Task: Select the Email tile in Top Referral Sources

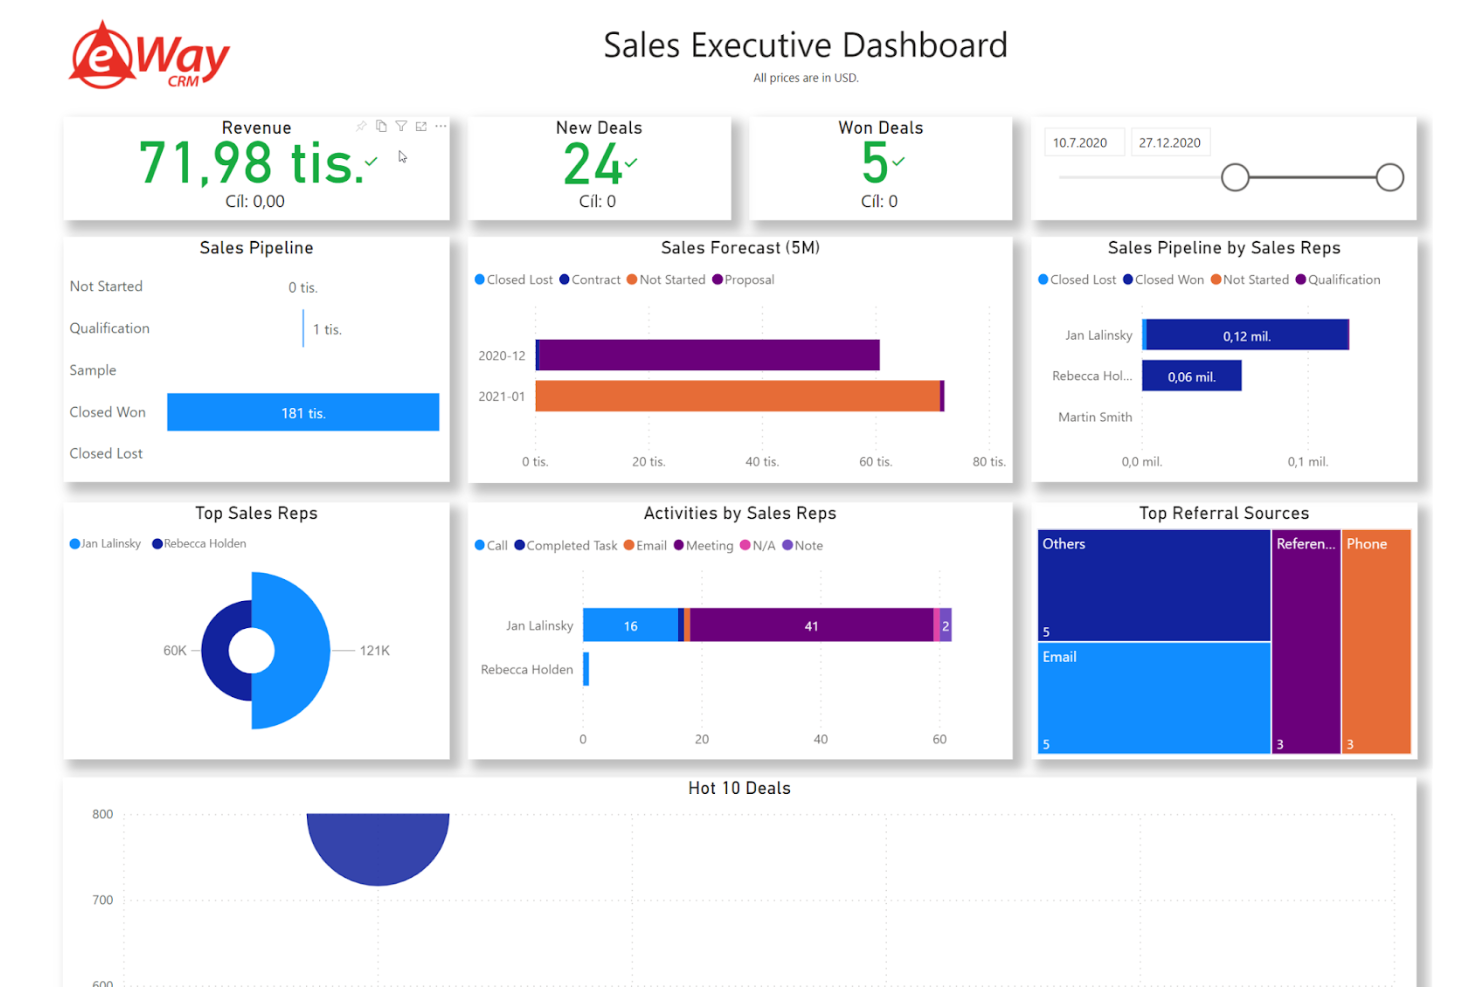Action: pyautogui.click(x=1154, y=698)
